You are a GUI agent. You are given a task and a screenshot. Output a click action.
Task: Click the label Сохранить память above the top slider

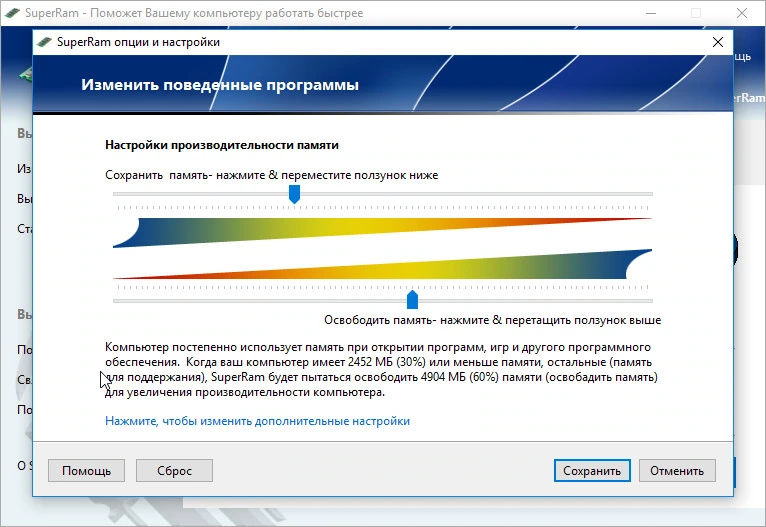point(272,175)
